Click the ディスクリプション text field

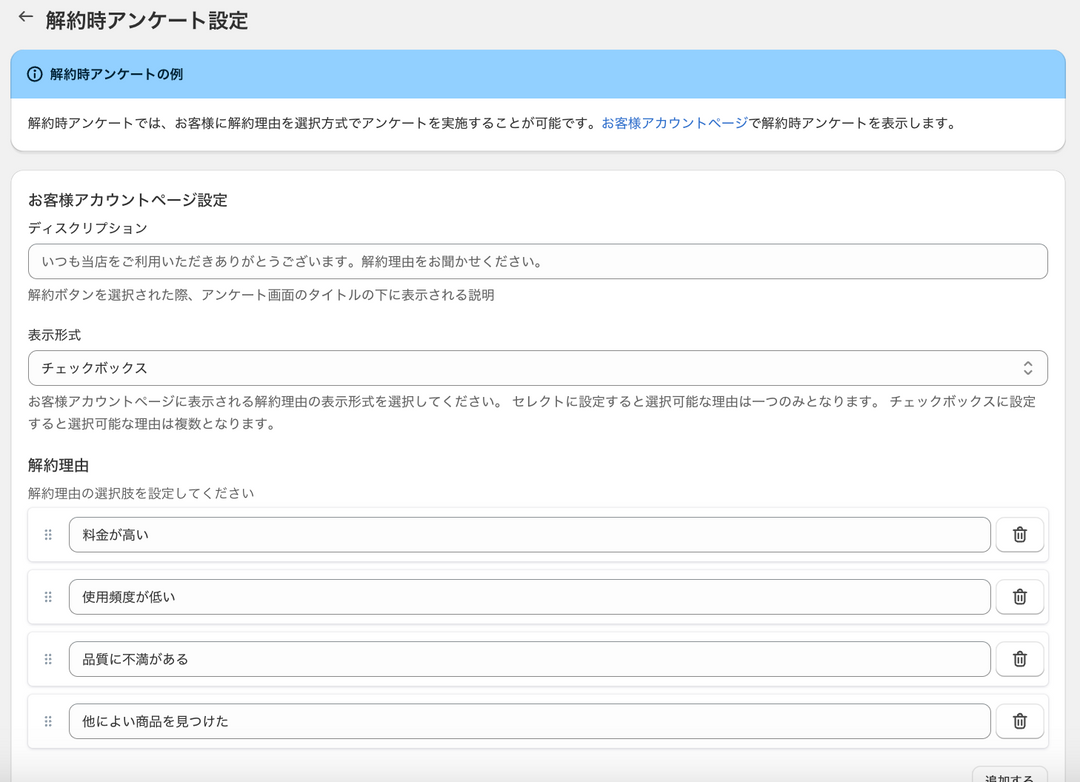[537, 262]
